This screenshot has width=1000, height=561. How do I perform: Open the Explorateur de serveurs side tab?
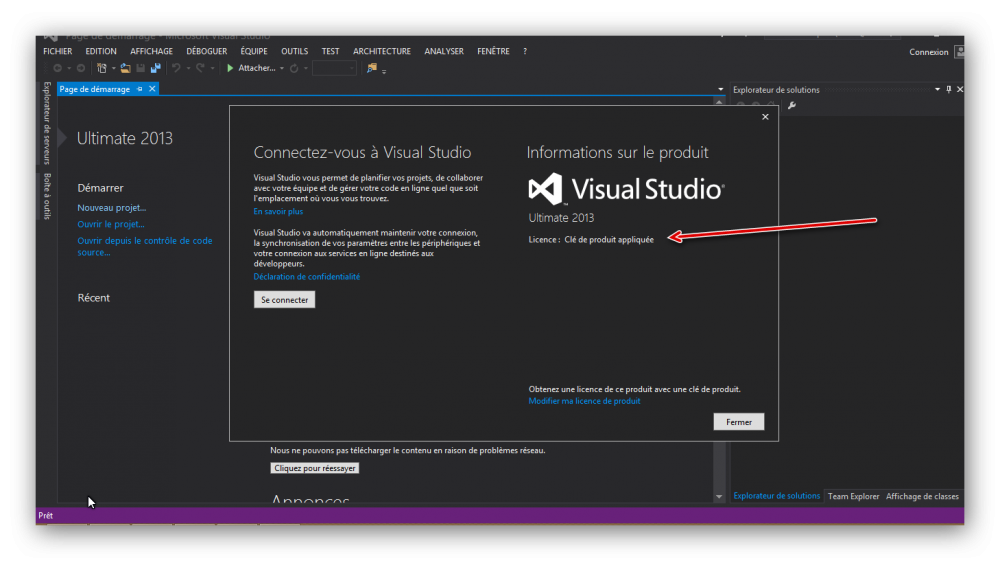(x=47, y=122)
